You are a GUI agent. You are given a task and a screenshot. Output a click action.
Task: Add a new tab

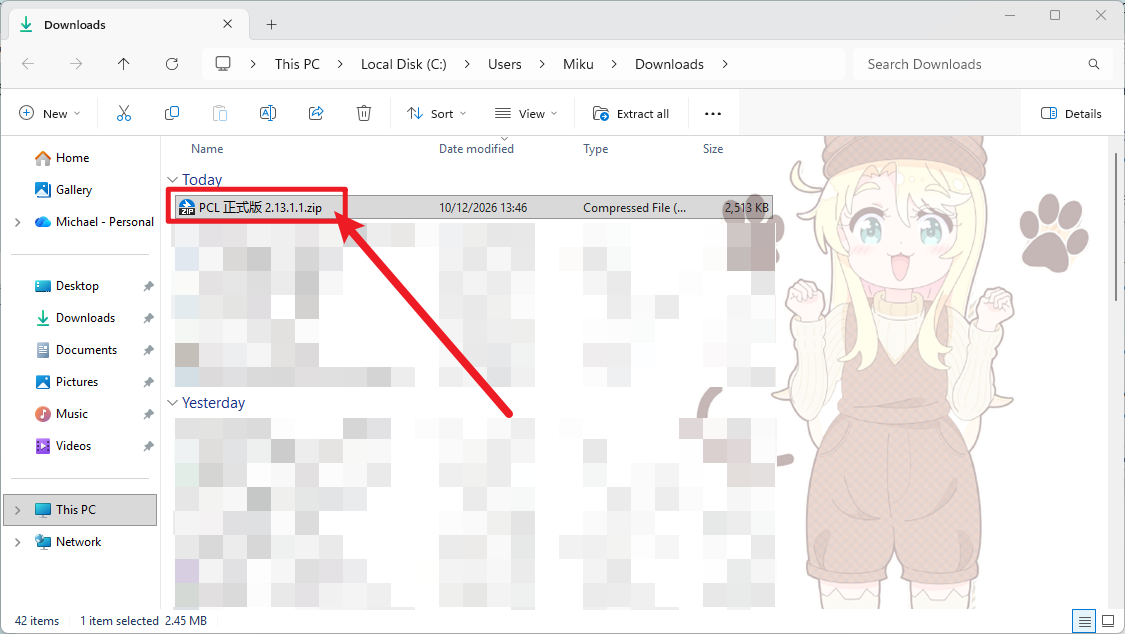[271, 24]
